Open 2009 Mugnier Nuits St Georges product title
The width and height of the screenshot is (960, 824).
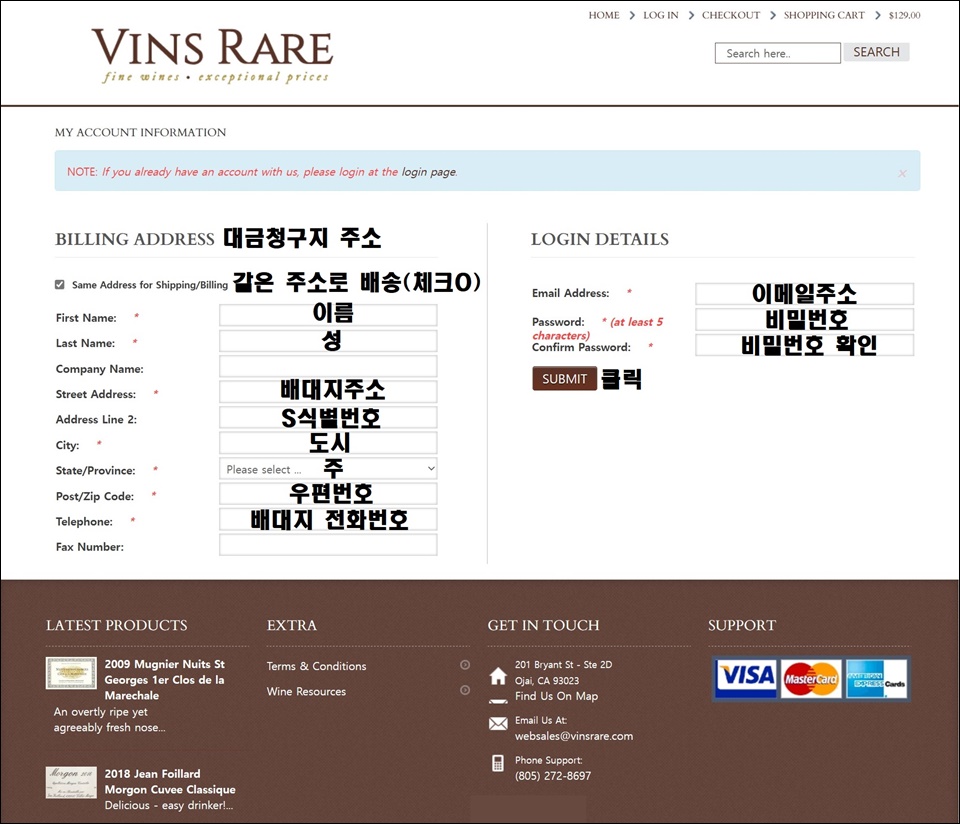[x=165, y=680]
